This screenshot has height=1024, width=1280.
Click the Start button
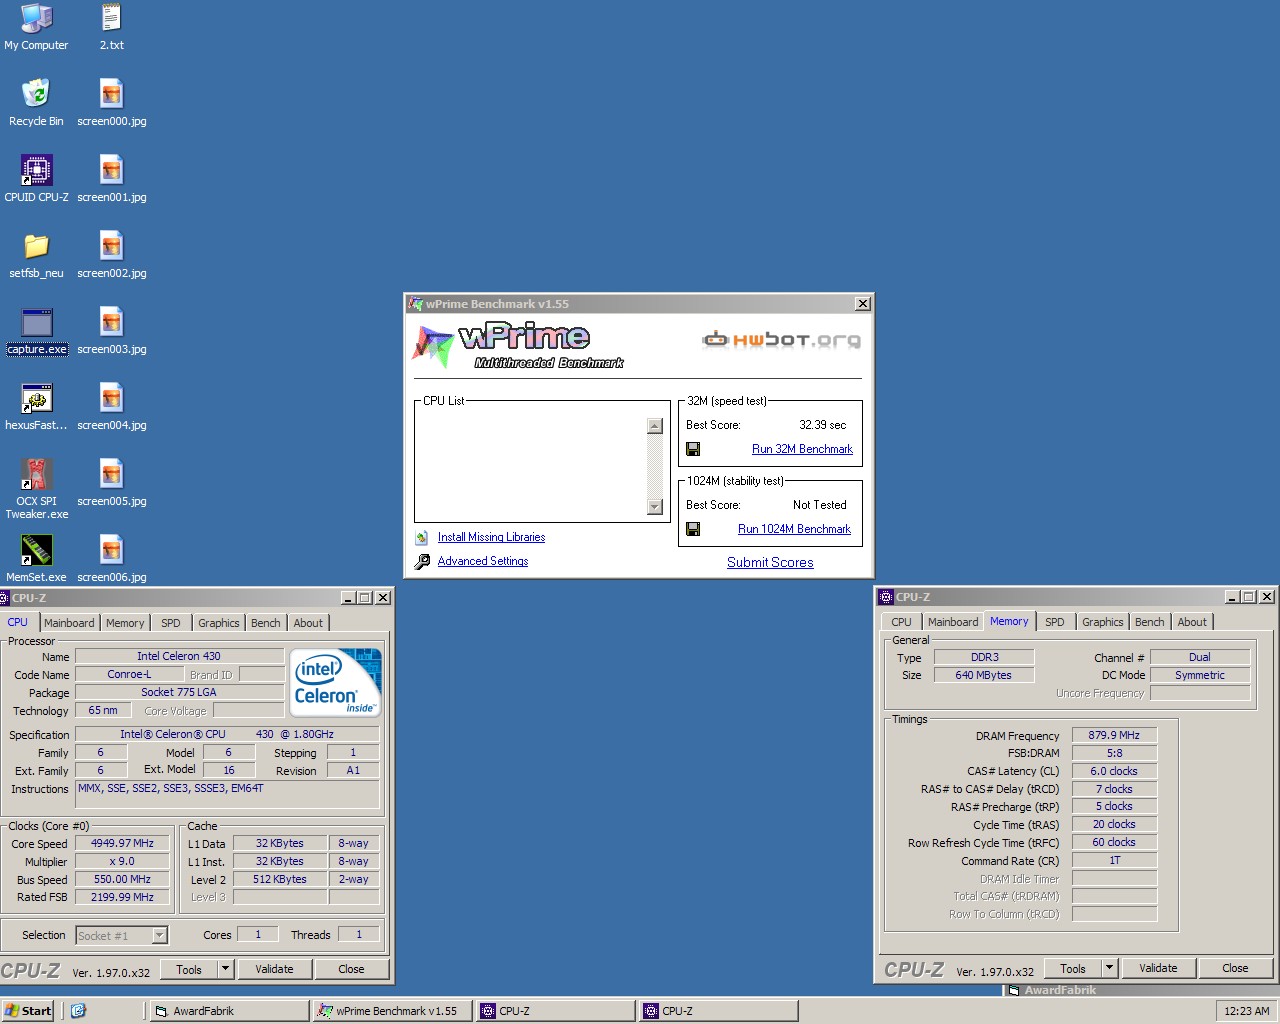[28, 1010]
